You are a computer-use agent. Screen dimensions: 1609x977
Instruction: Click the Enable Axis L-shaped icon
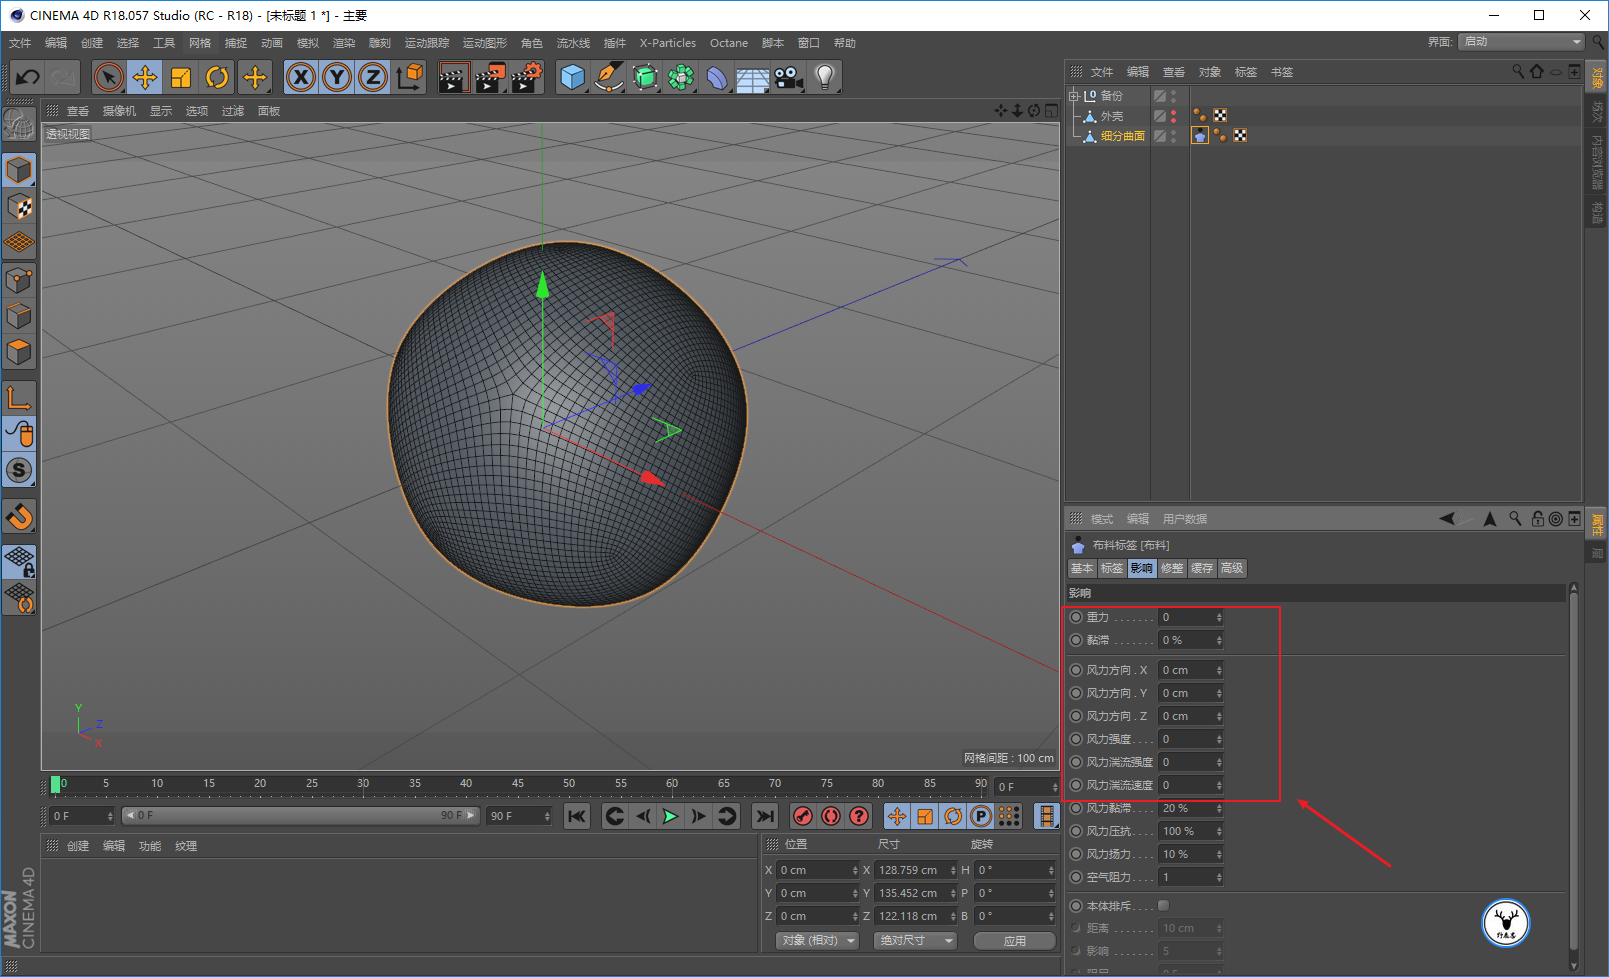click(19, 398)
